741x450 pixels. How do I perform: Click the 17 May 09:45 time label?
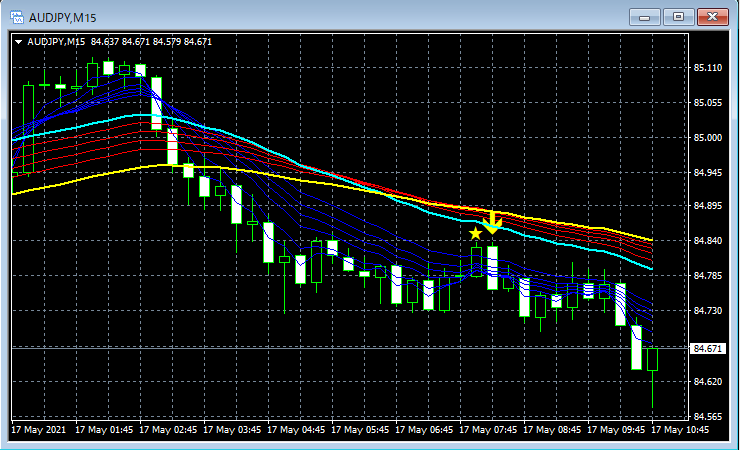coord(616,431)
